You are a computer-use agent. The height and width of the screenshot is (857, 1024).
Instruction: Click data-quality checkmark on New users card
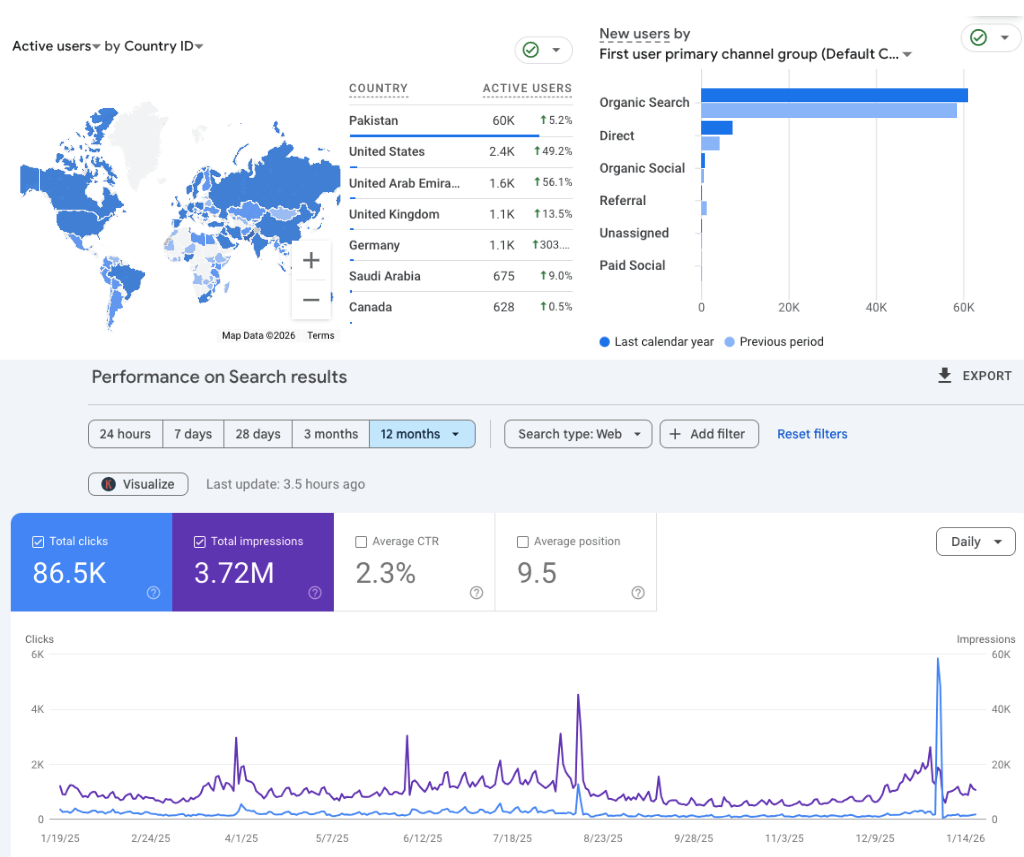977,38
